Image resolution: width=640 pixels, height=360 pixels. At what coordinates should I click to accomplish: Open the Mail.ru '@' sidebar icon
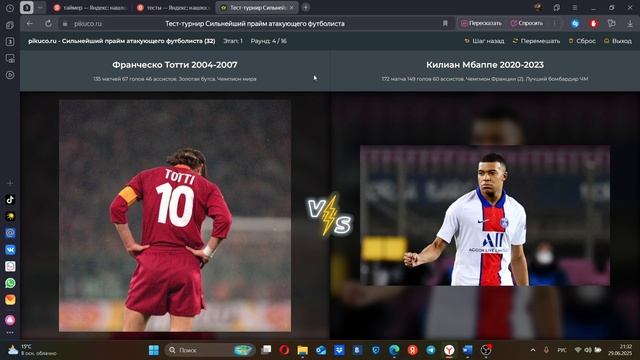pyautogui.click(x=10, y=233)
